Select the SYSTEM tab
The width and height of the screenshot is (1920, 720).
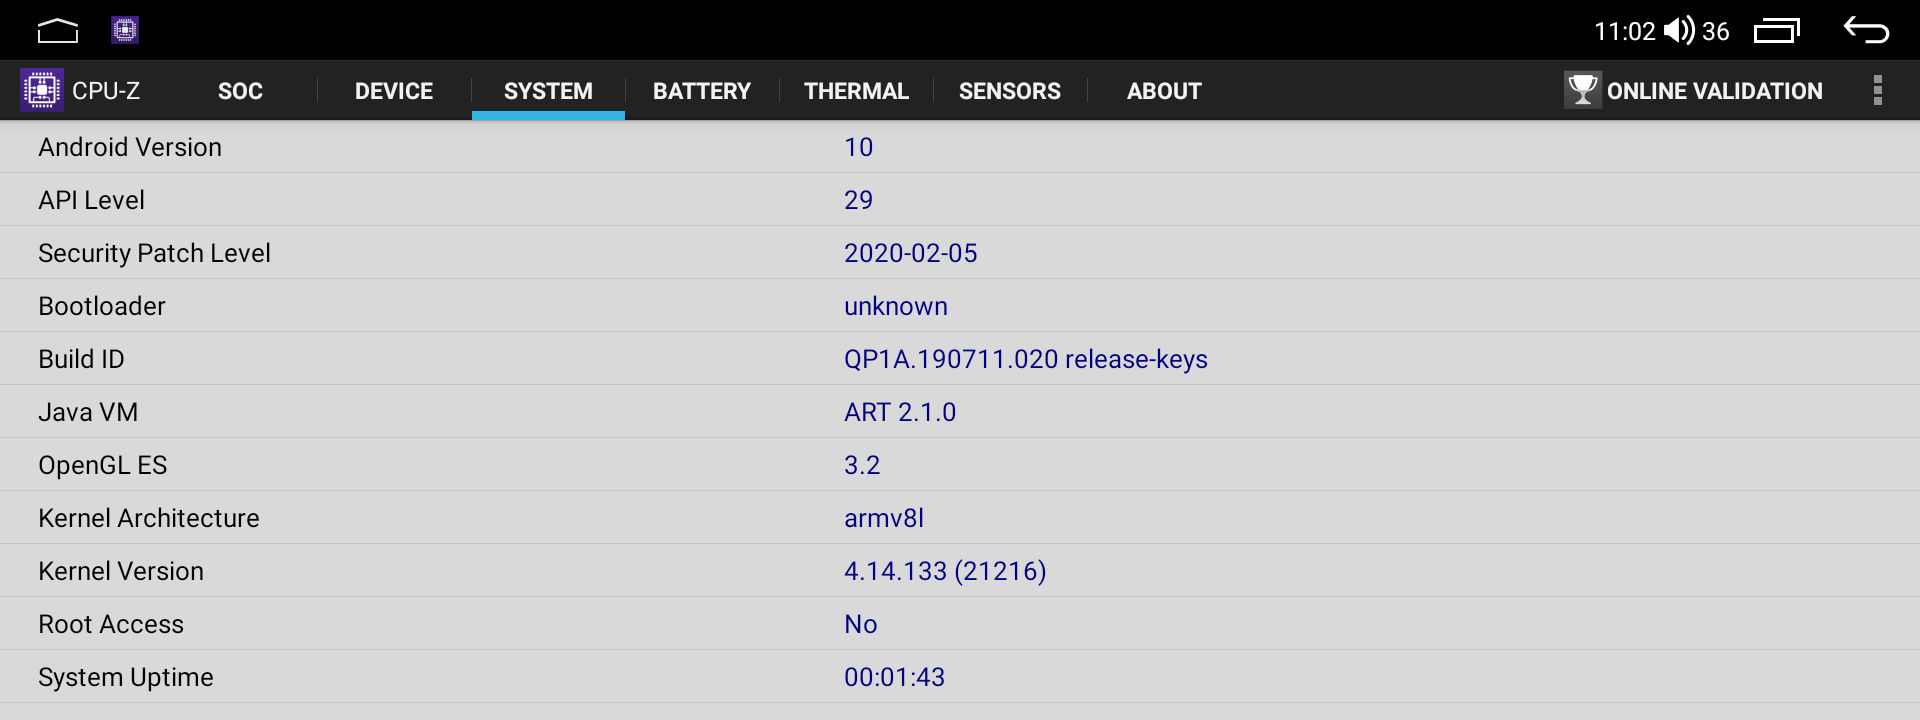click(x=548, y=91)
